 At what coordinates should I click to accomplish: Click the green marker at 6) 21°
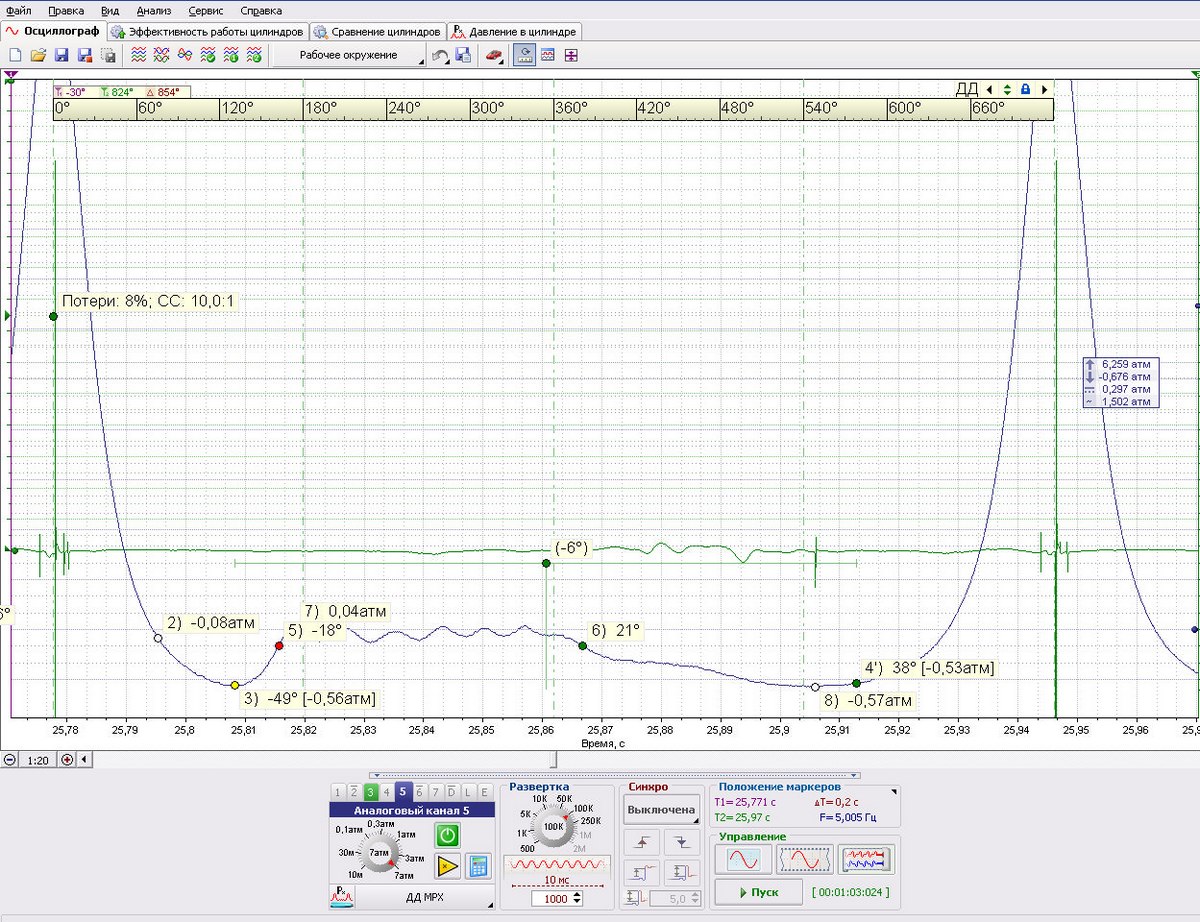pyautogui.click(x=582, y=646)
